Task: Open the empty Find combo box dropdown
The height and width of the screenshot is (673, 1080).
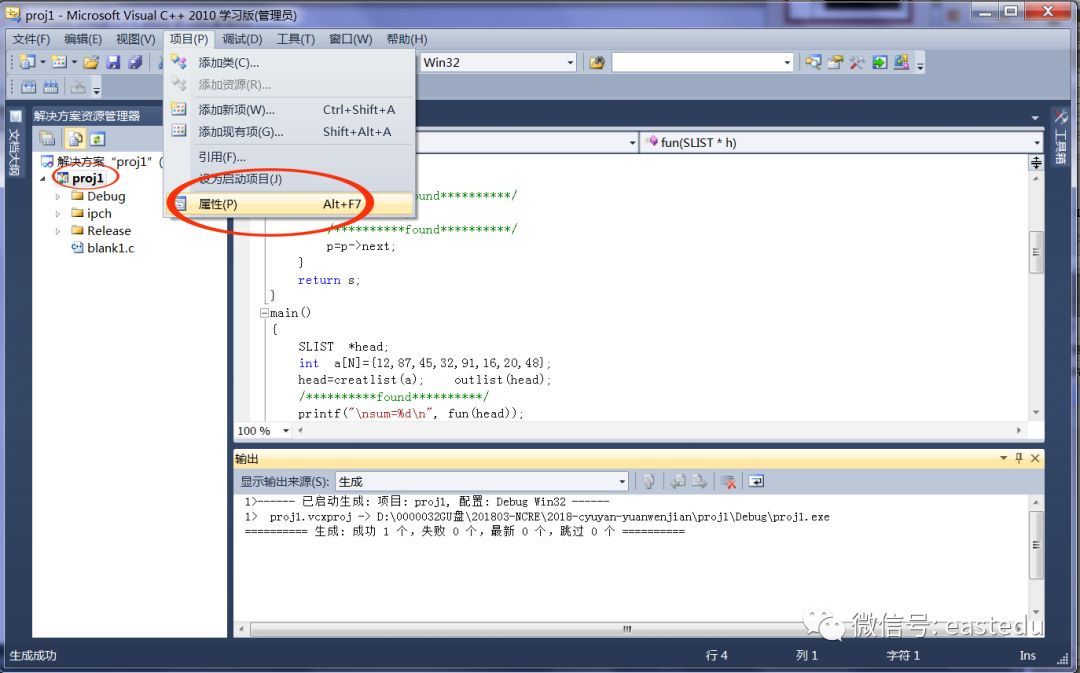Action: [787, 63]
